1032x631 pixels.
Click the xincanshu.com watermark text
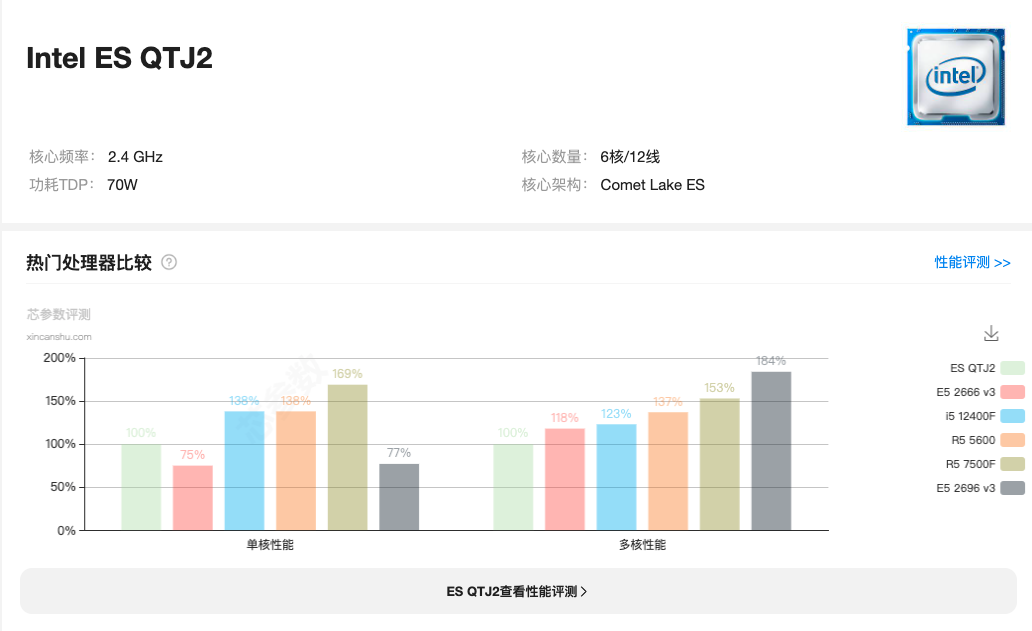pos(59,336)
